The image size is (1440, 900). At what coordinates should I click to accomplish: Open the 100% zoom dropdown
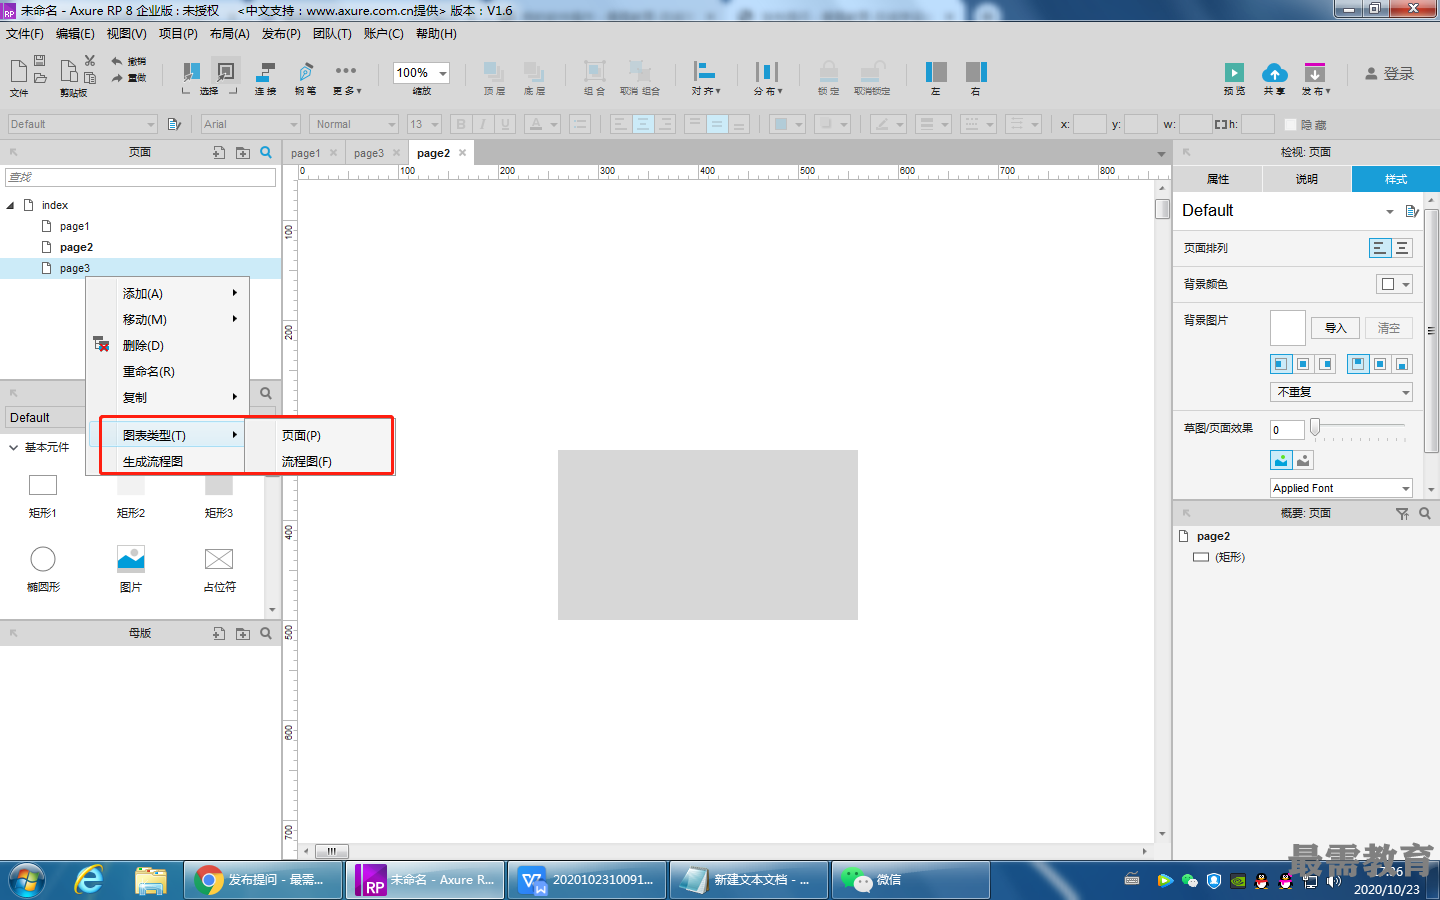442,73
